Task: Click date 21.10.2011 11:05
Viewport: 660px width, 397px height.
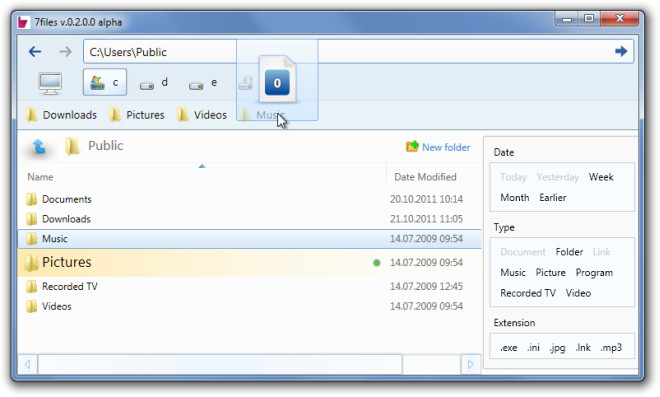Action: (426, 219)
